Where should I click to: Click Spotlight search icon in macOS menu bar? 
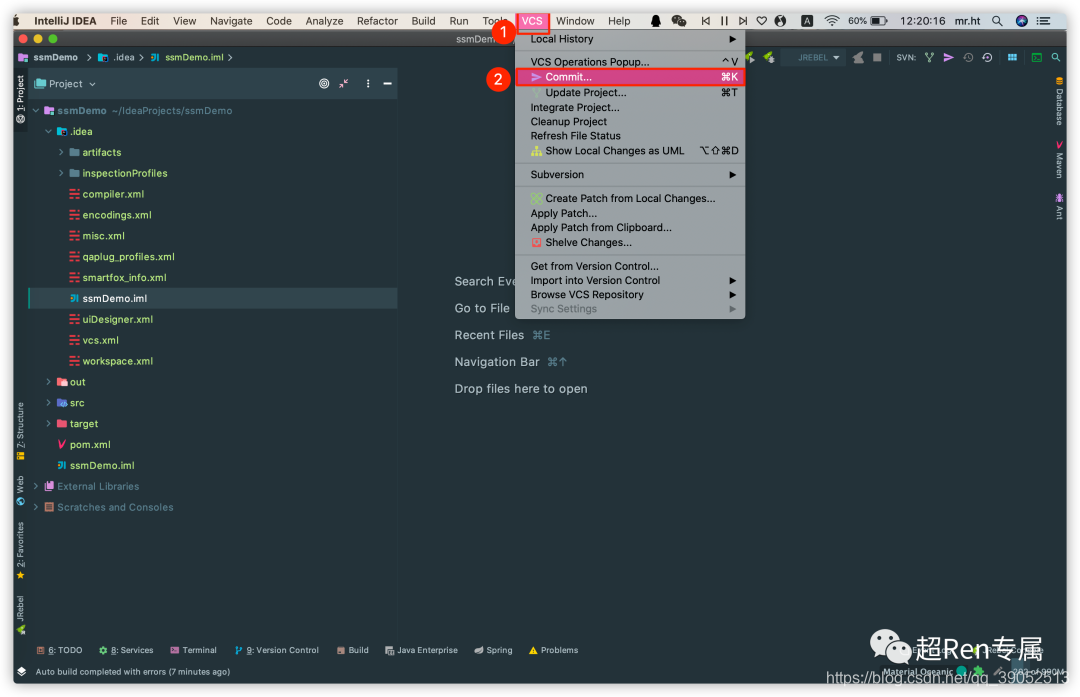point(997,21)
